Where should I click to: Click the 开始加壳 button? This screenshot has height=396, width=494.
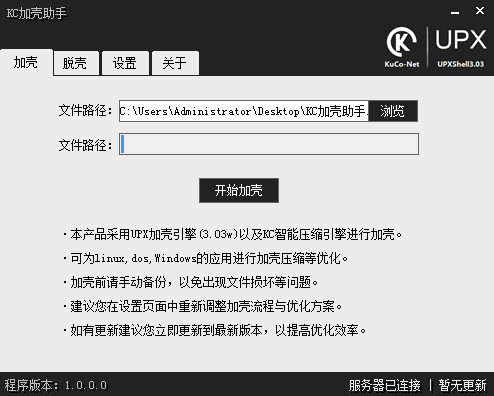pos(239,190)
